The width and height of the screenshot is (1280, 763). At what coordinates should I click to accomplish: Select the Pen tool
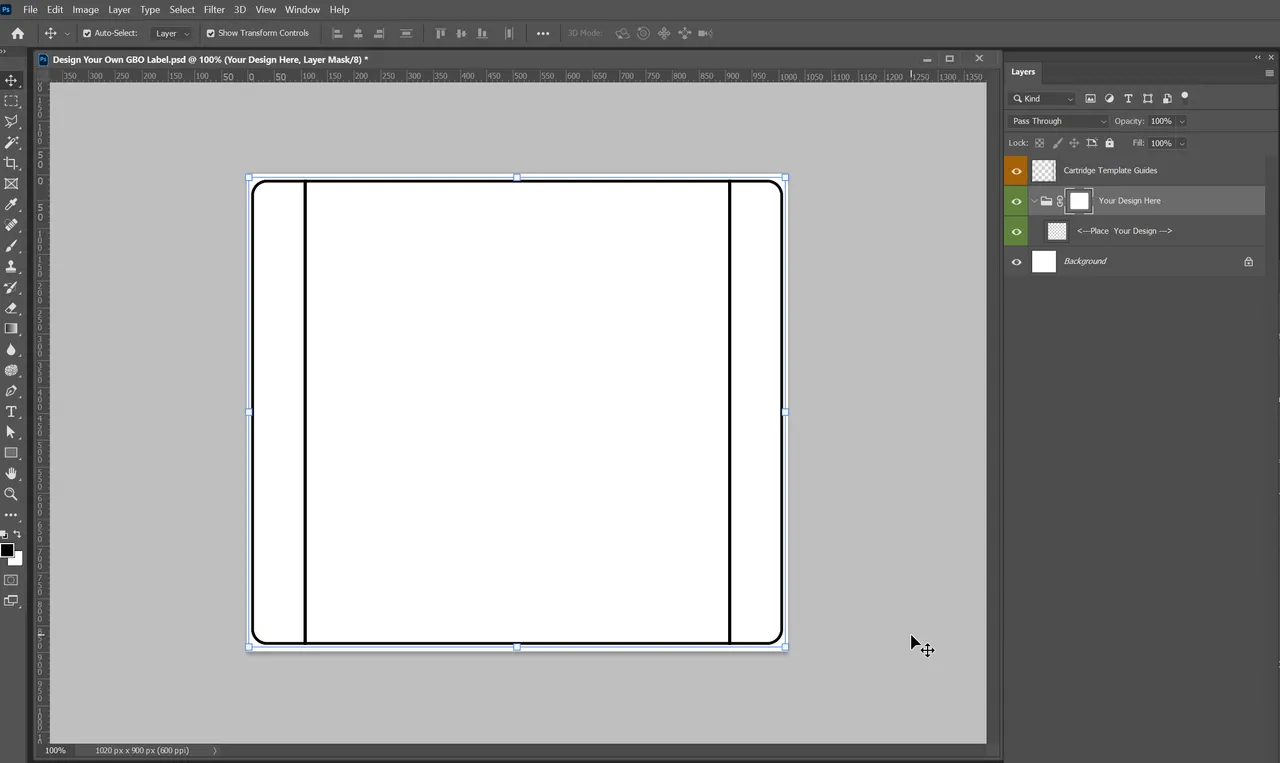tap(11, 391)
